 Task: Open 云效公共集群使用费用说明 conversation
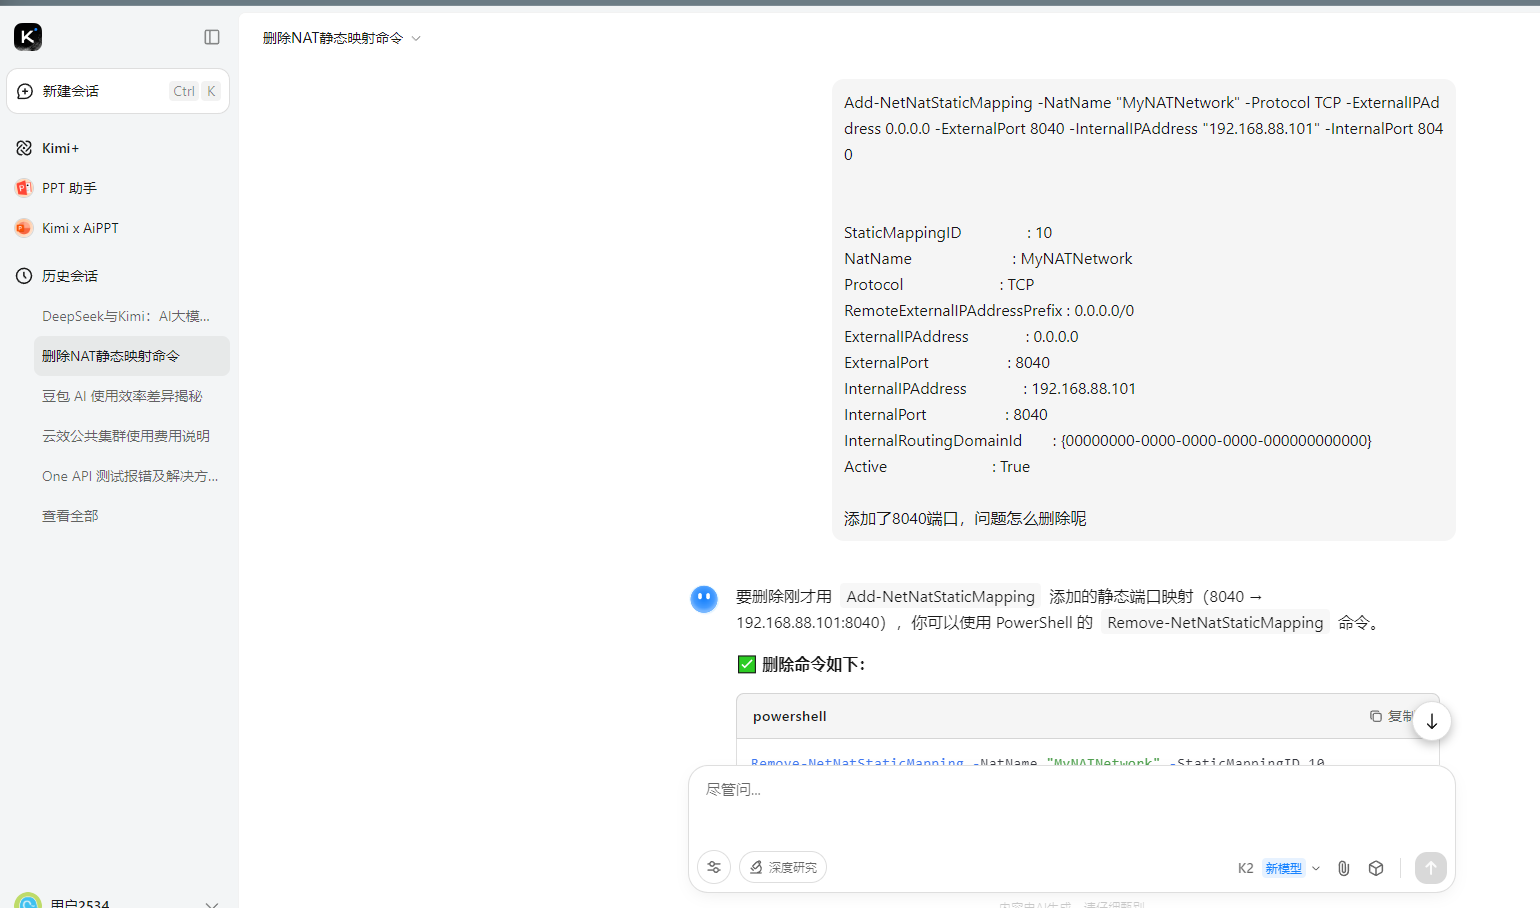click(x=131, y=436)
